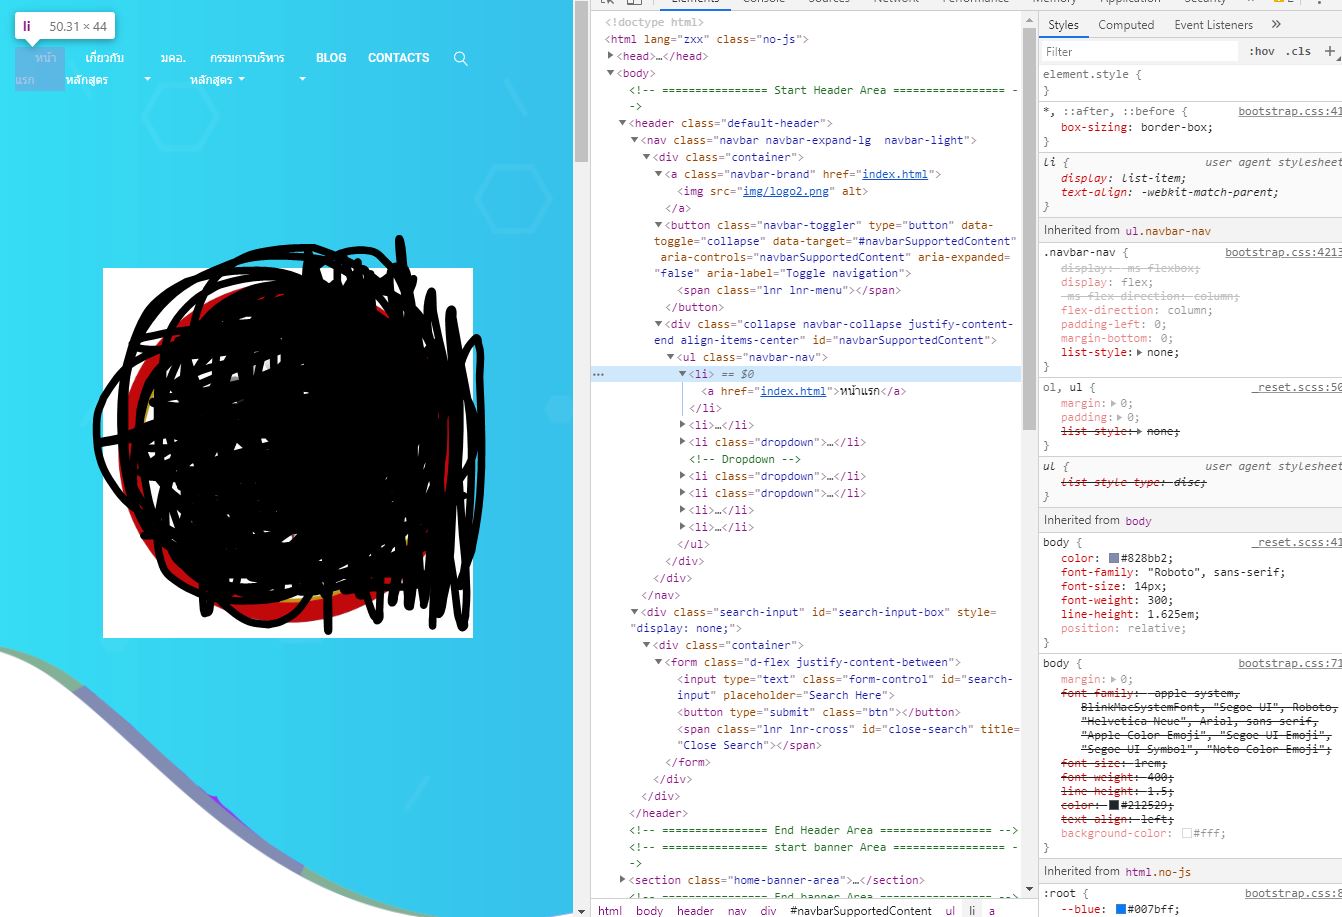Select html in the DOM breadcrumb bar

tap(610, 910)
